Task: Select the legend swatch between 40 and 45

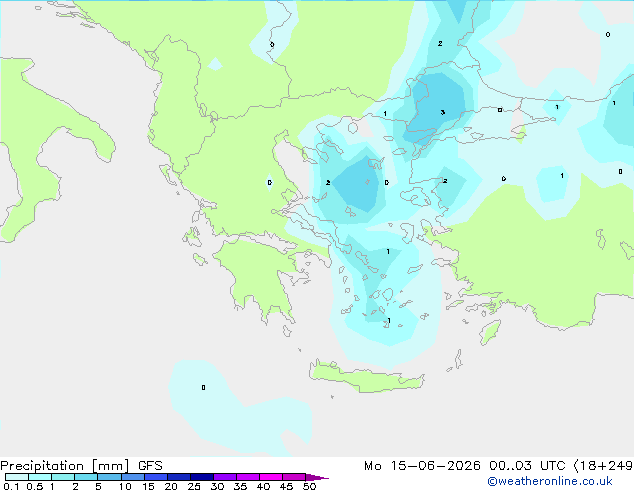Action: 271,477
